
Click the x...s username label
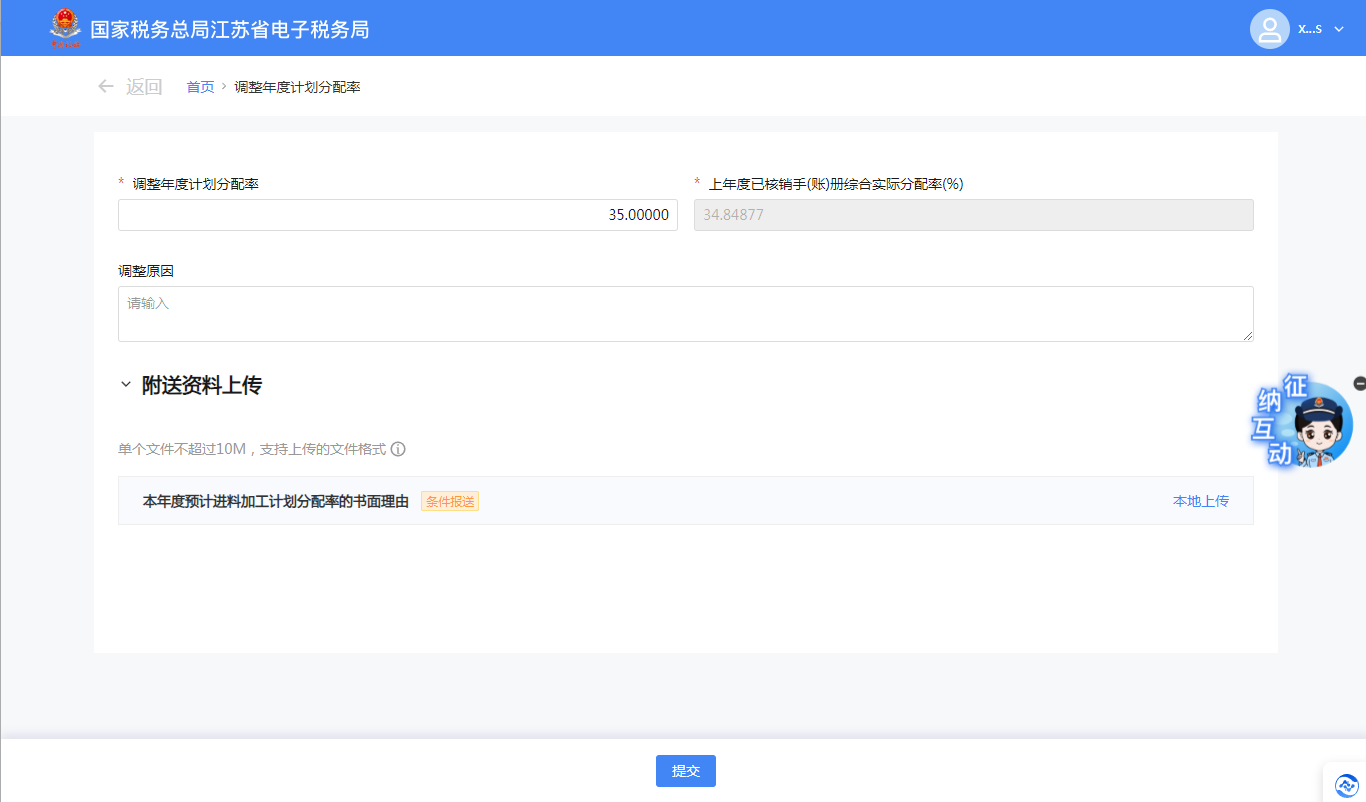click(1309, 29)
